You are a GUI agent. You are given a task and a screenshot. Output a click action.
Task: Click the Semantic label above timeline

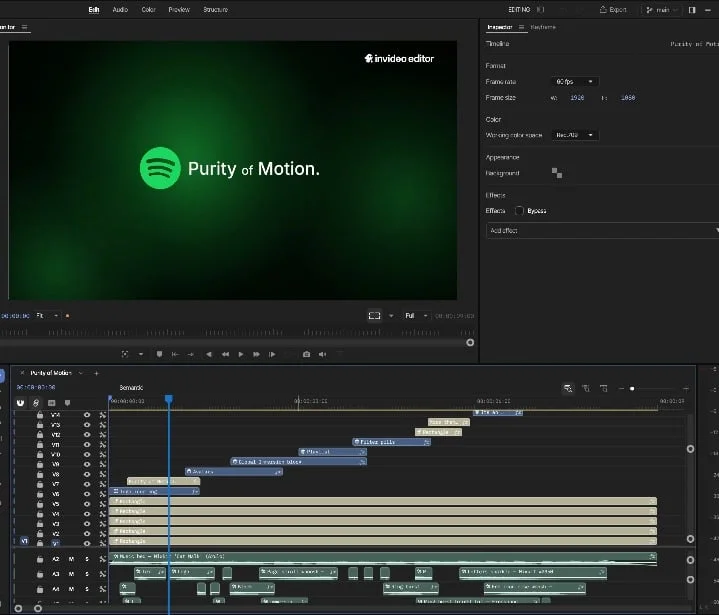[x=131, y=388]
